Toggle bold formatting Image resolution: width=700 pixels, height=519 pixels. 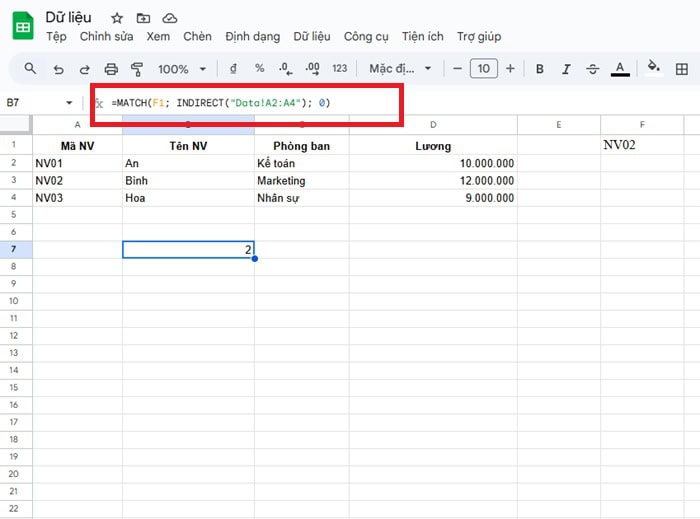pos(540,69)
